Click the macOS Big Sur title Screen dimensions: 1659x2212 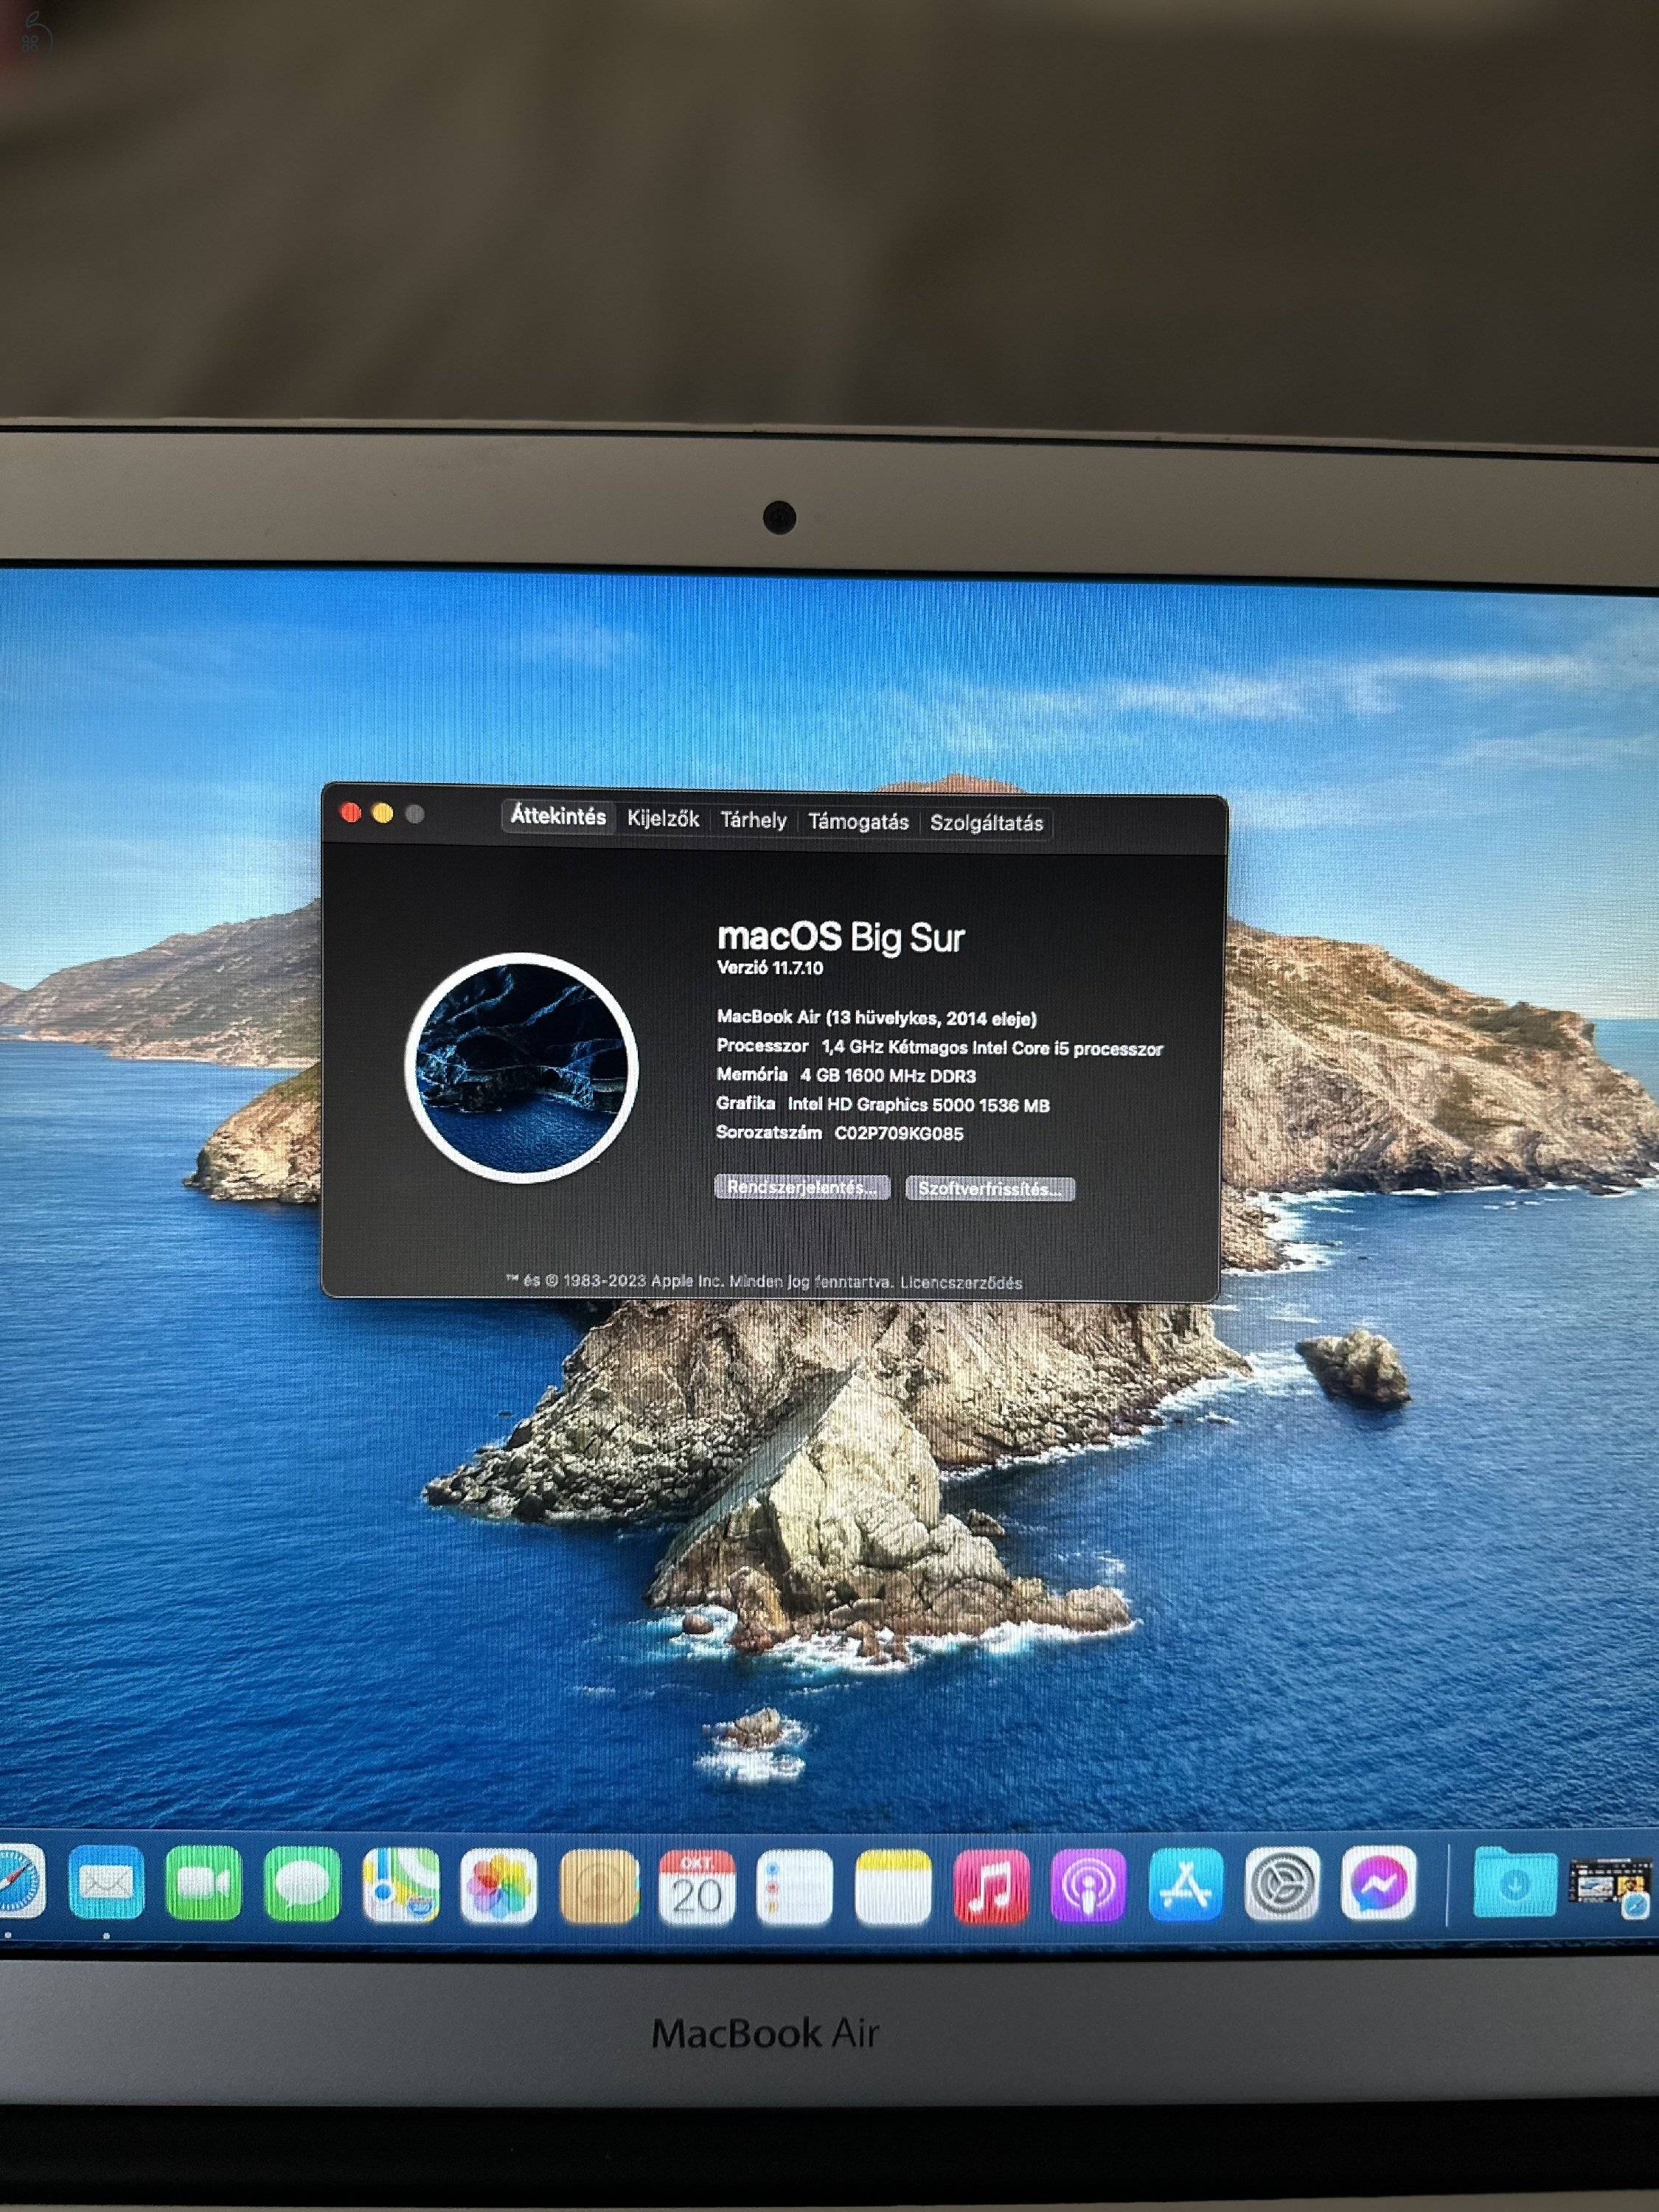(x=841, y=937)
